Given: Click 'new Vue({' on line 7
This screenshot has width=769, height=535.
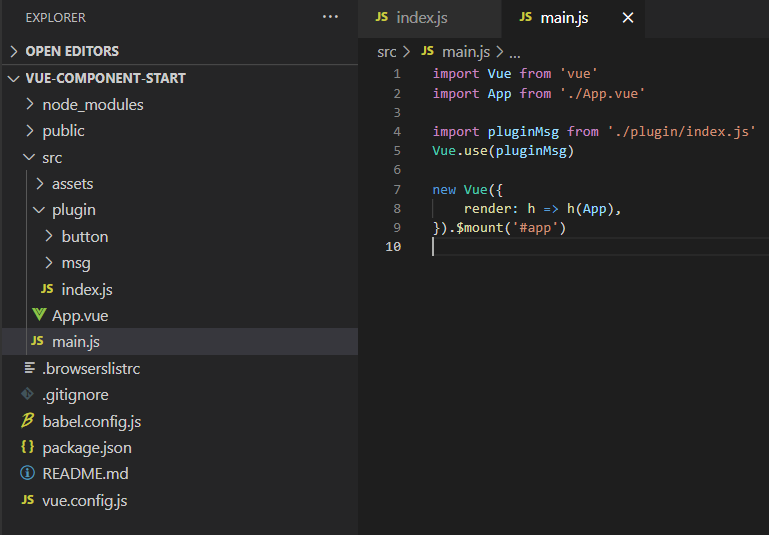Looking at the screenshot, I should [467, 190].
